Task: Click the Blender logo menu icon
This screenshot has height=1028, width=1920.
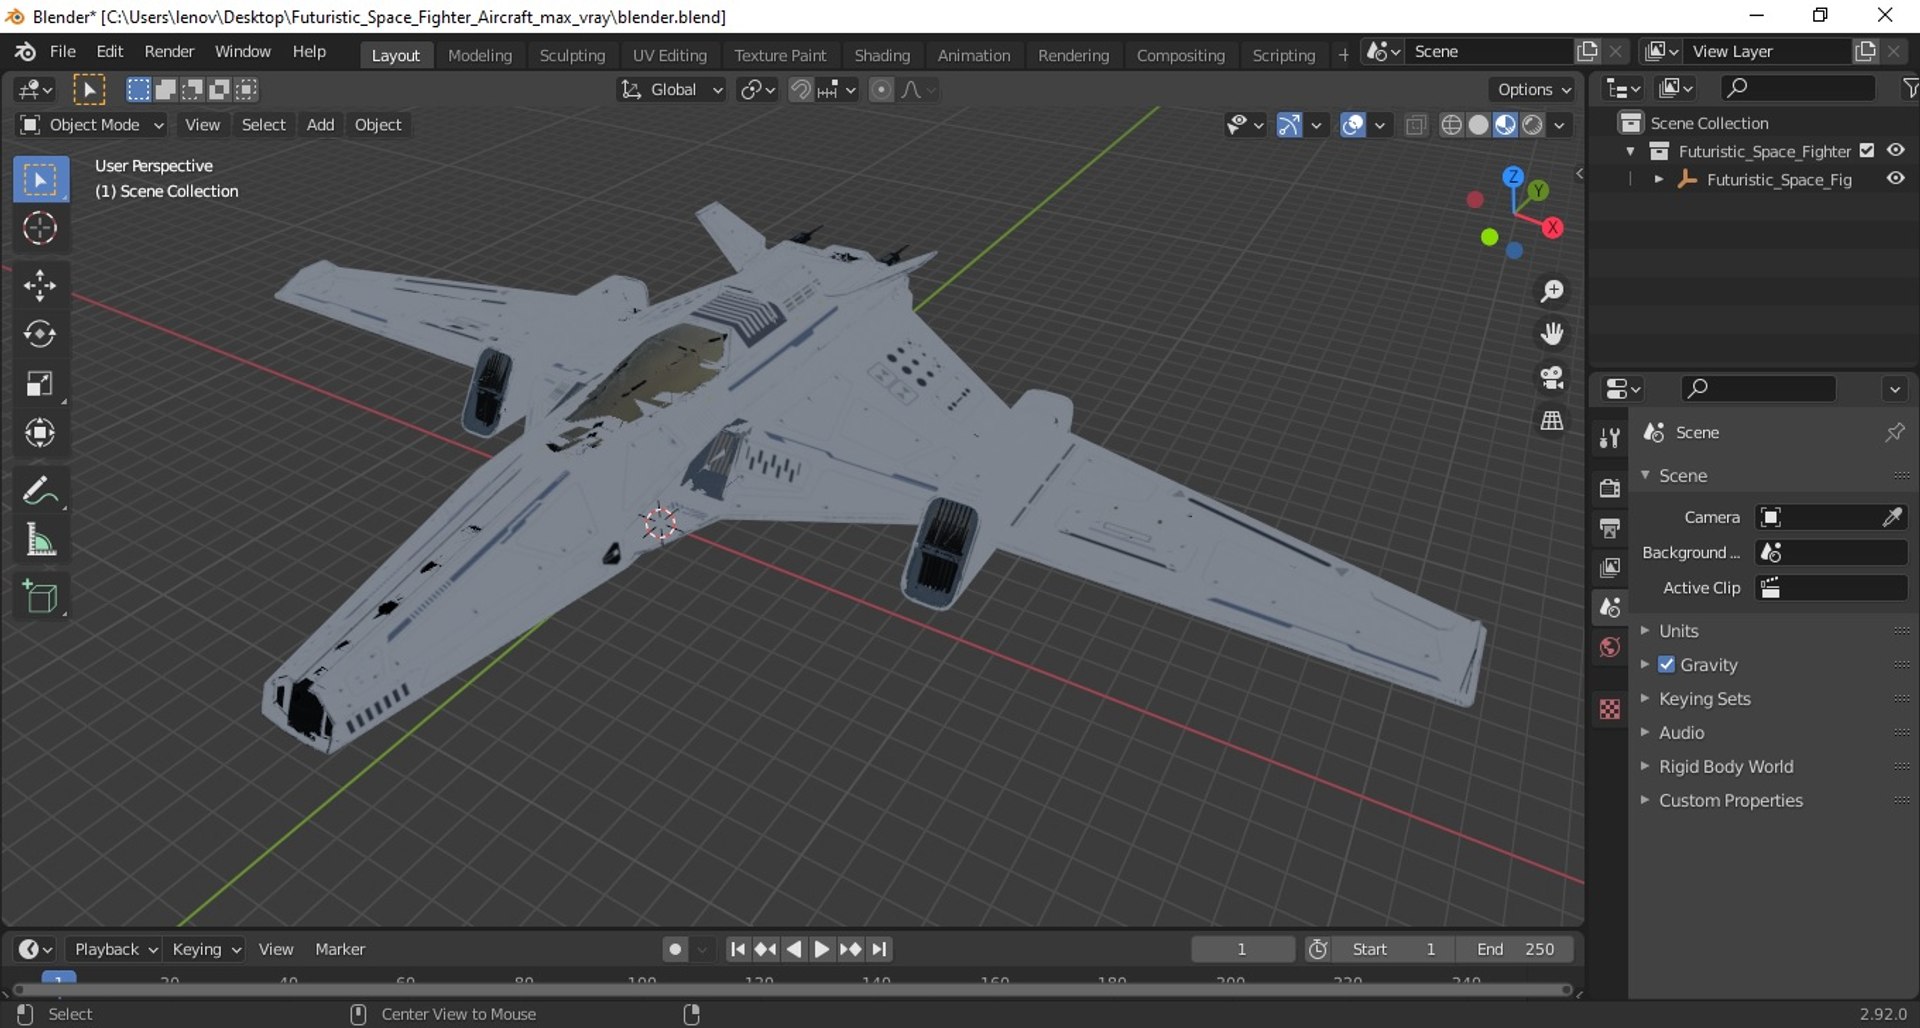Action: pyautogui.click(x=24, y=52)
